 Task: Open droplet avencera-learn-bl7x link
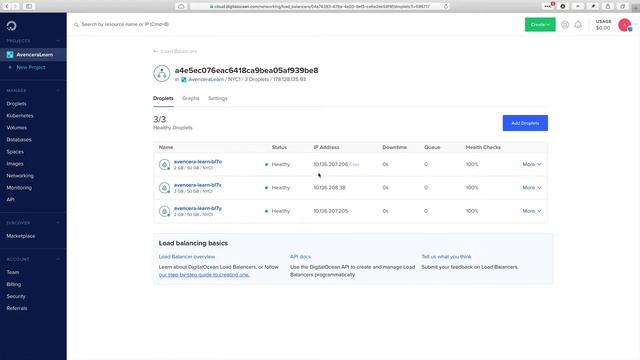click(198, 185)
